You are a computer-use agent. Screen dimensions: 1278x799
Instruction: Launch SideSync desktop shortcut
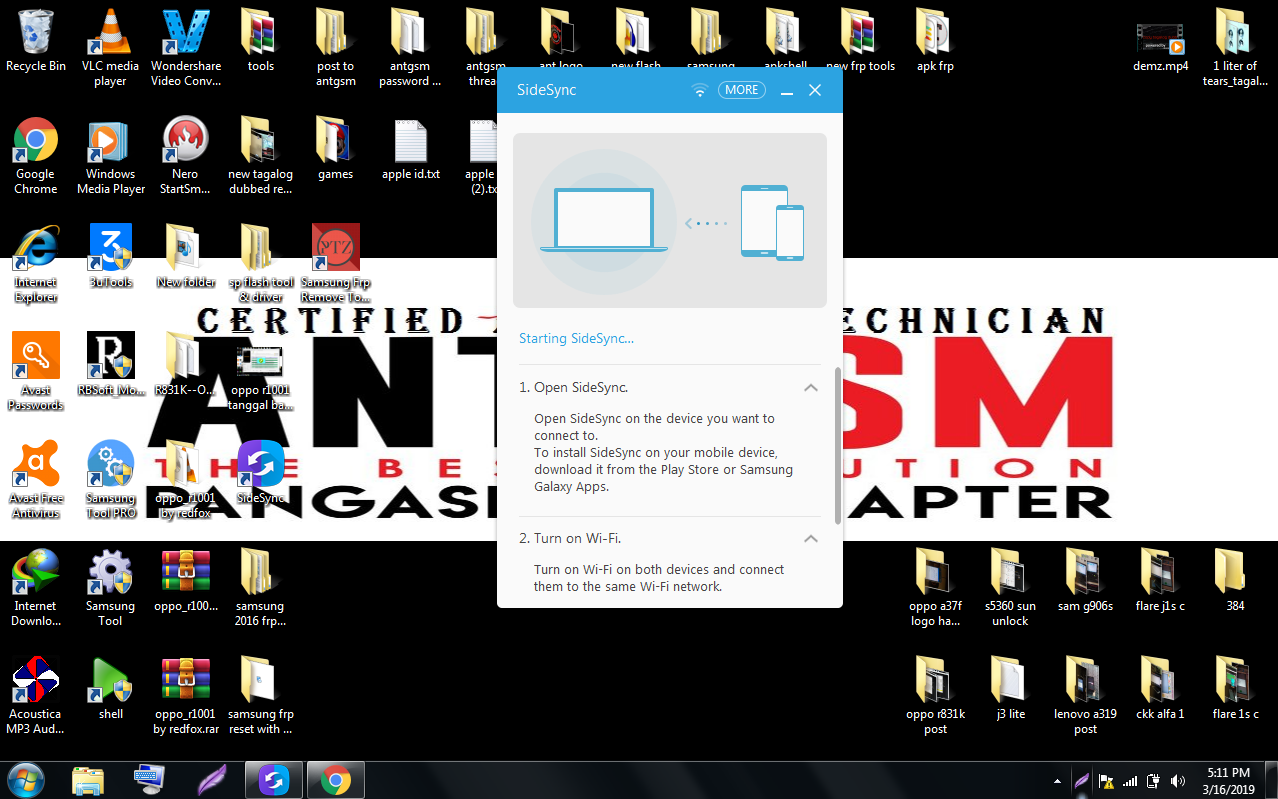click(261, 473)
